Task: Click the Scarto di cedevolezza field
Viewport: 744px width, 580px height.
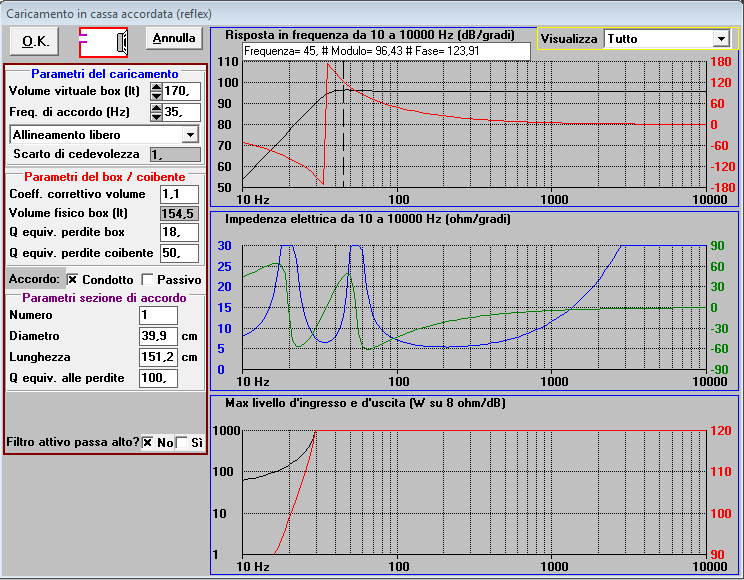Action: pyautogui.click(x=175, y=154)
